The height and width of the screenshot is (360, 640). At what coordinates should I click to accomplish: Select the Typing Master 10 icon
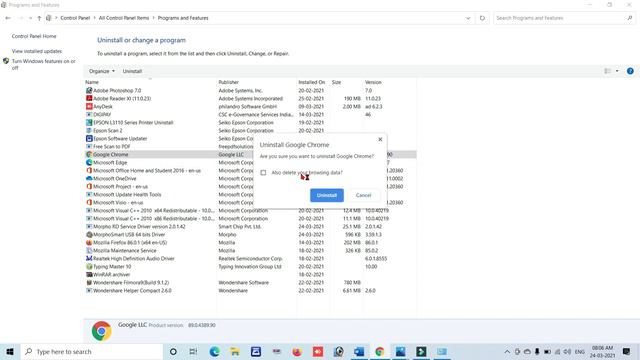89,267
